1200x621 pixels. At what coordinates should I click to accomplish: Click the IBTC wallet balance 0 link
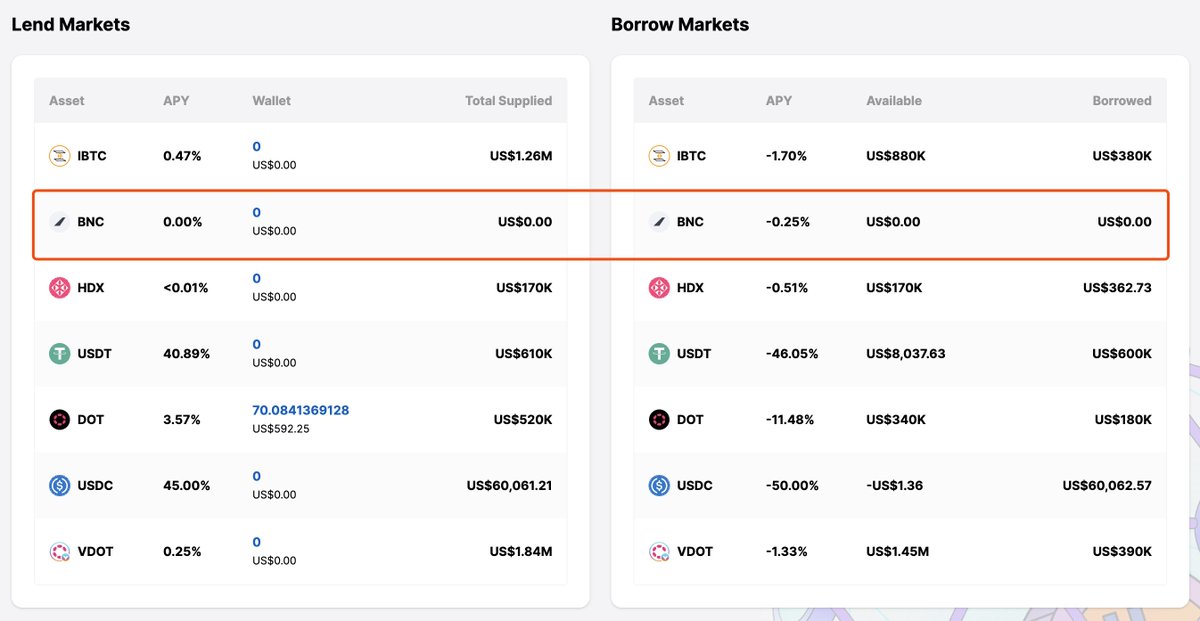click(257, 147)
